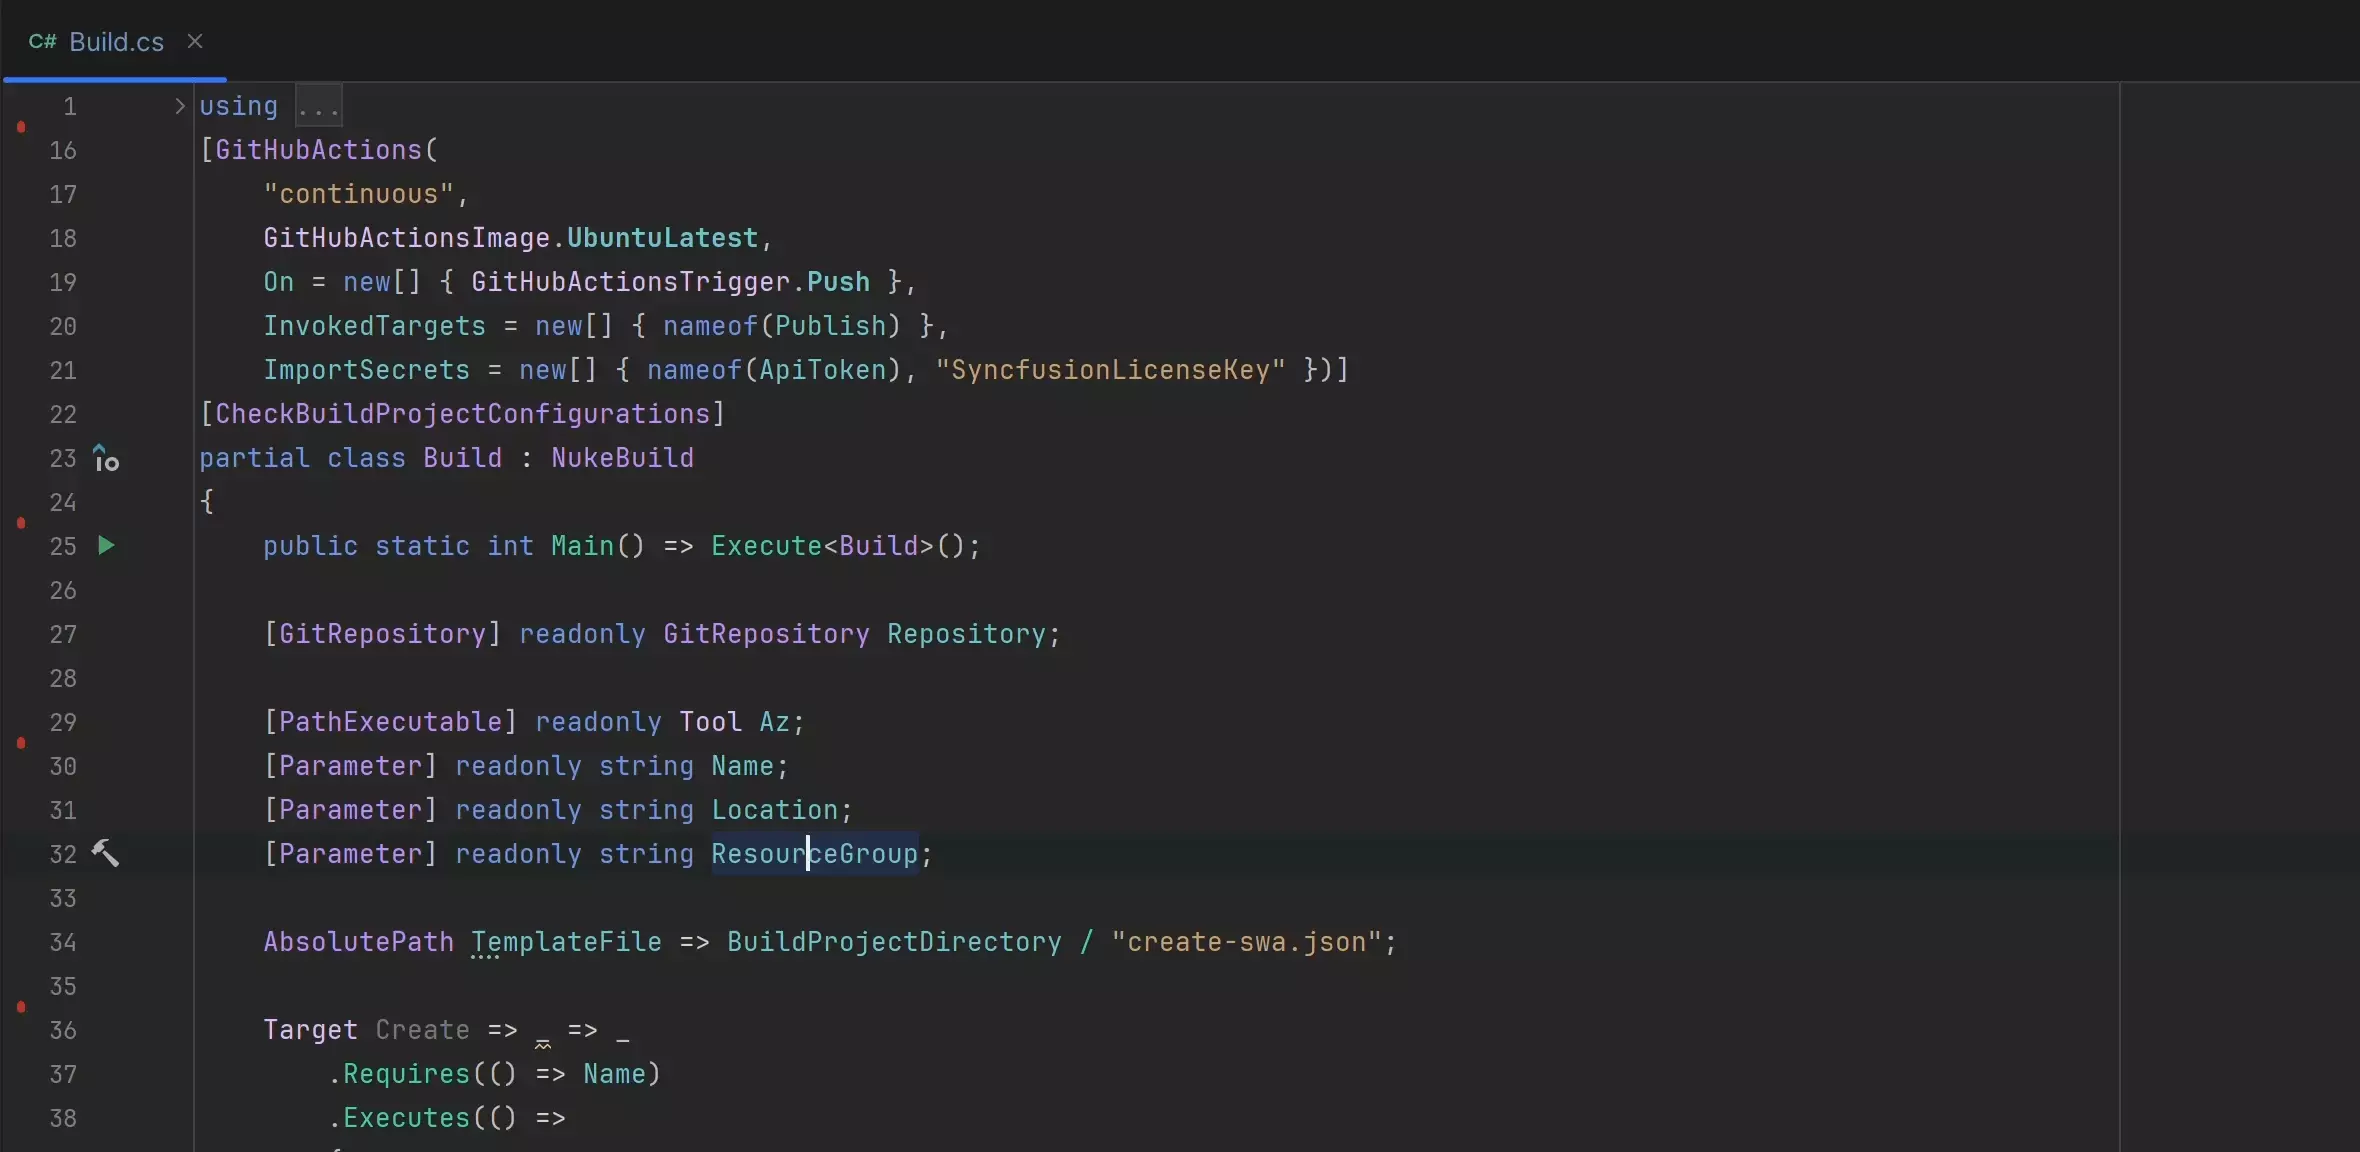Click the "create-swa.json" string literal

click(x=1246, y=942)
